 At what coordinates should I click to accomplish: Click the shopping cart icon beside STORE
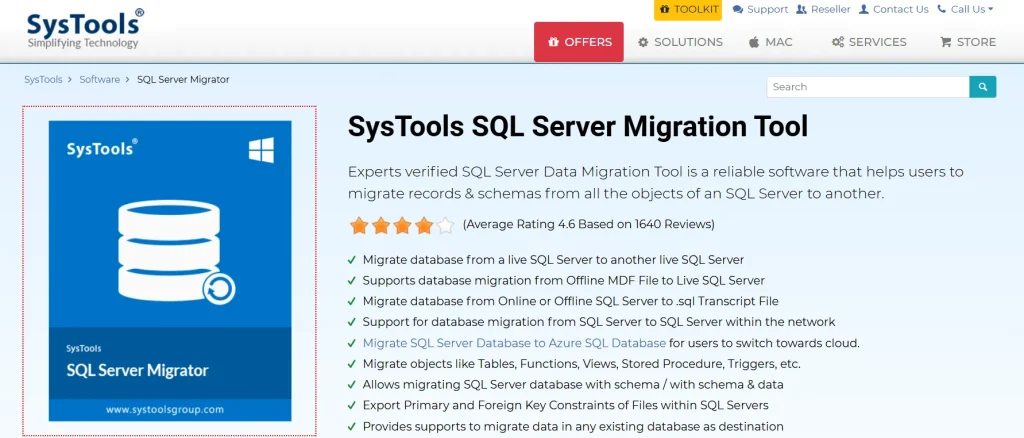946,42
